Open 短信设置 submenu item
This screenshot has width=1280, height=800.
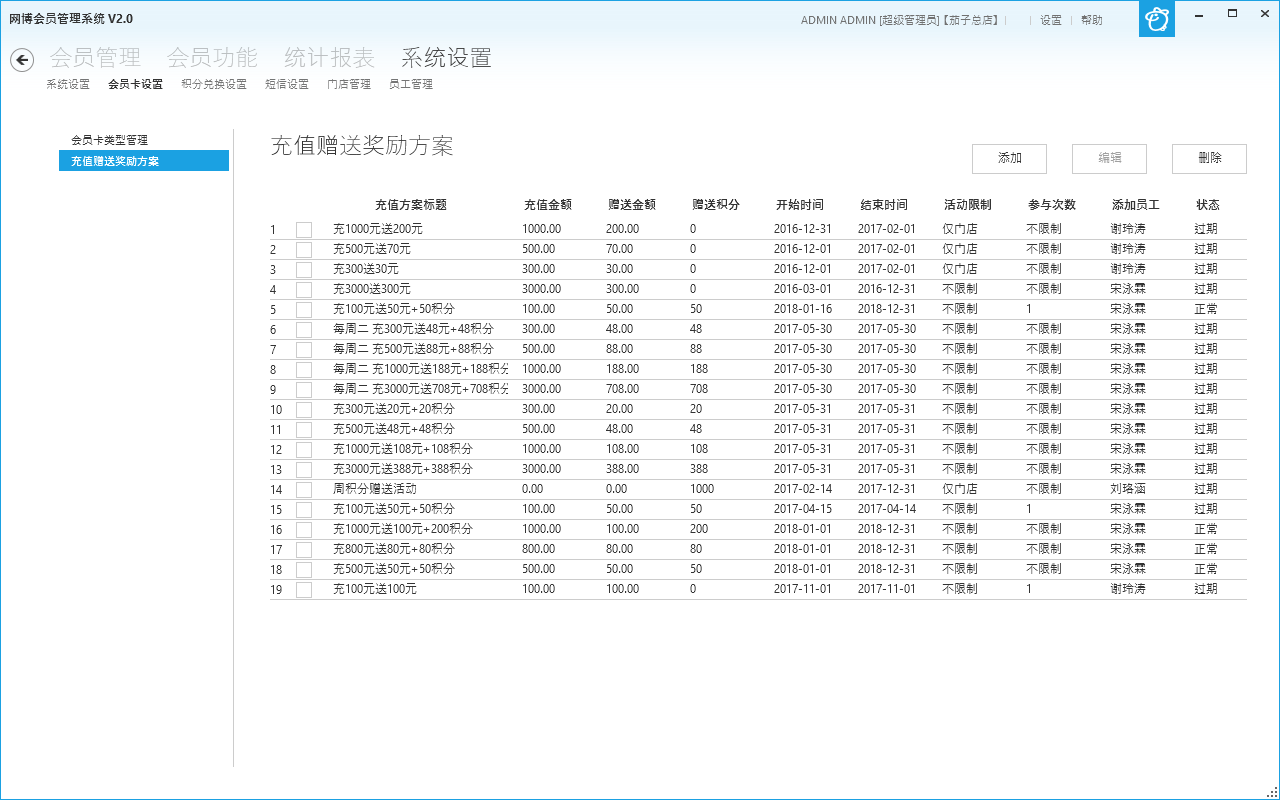coord(287,85)
